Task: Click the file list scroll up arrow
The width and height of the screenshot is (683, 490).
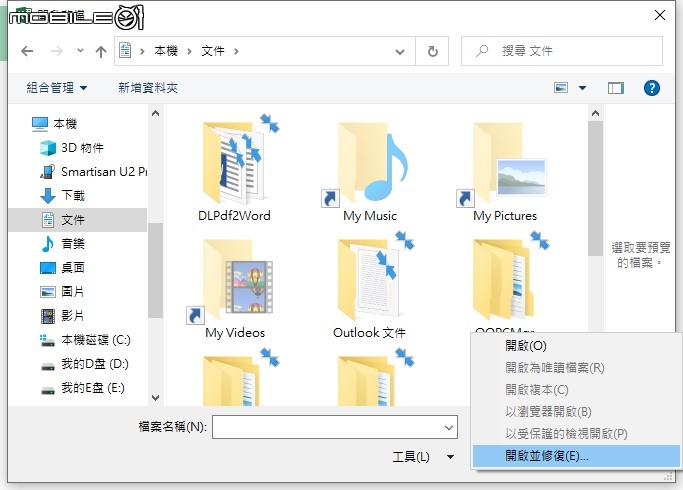Action: pyautogui.click(x=595, y=114)
